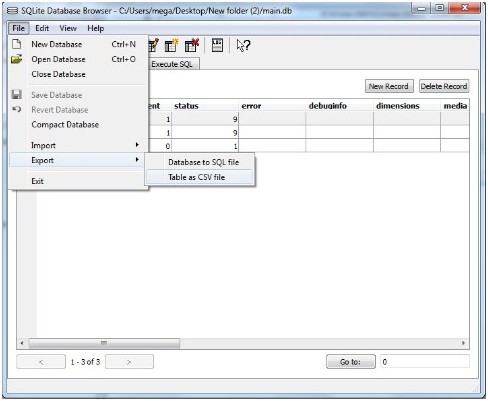Choose New Database from File menu

pyautogui.click(x=78, y=44)
